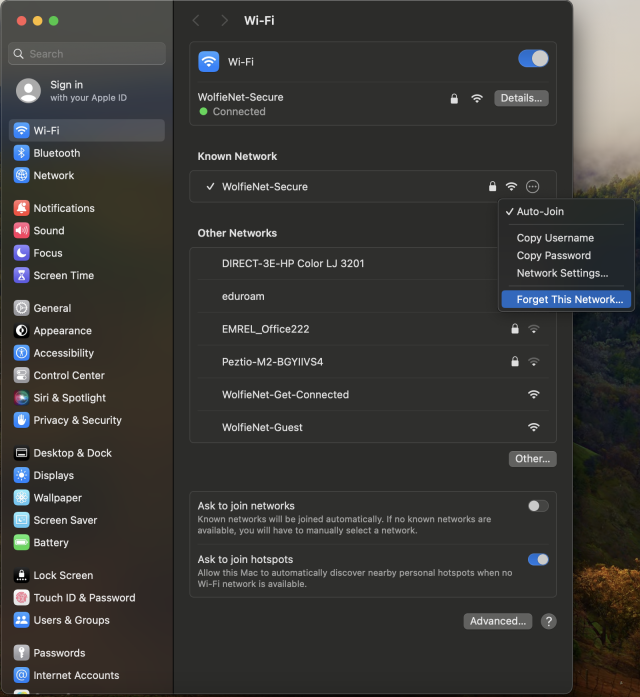Image resolution: width=640 pixels, height=697 pixels.
Task: Open Notifications bell icon in sidebar
Action: 21,208
